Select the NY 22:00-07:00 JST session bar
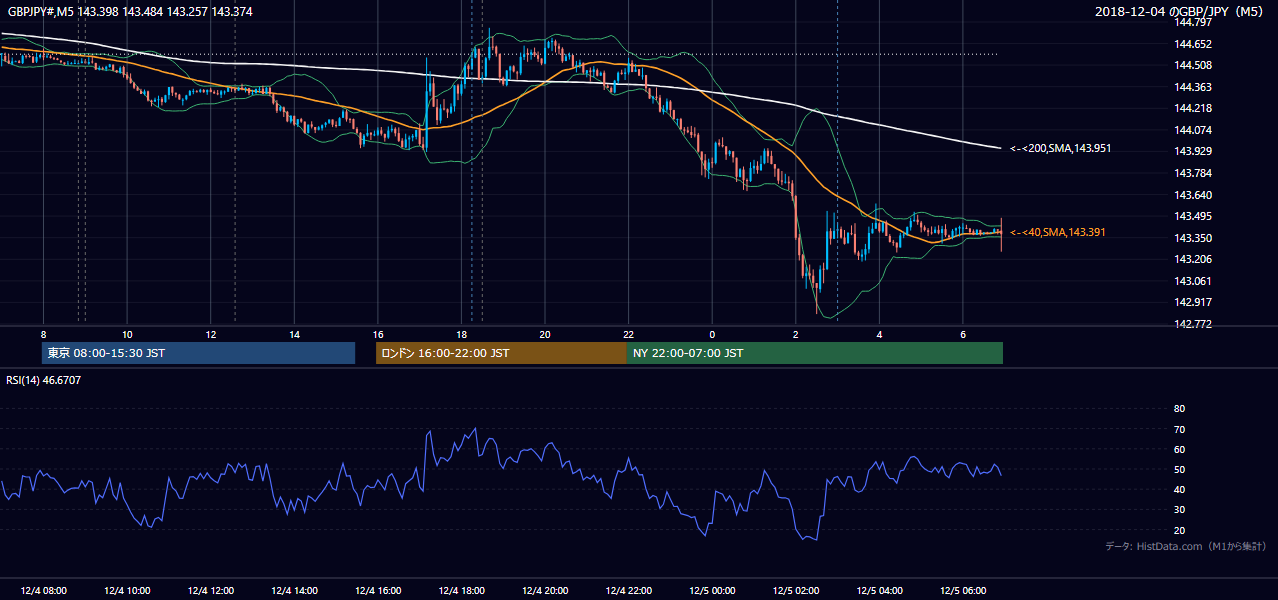 (x=815, y=353)
